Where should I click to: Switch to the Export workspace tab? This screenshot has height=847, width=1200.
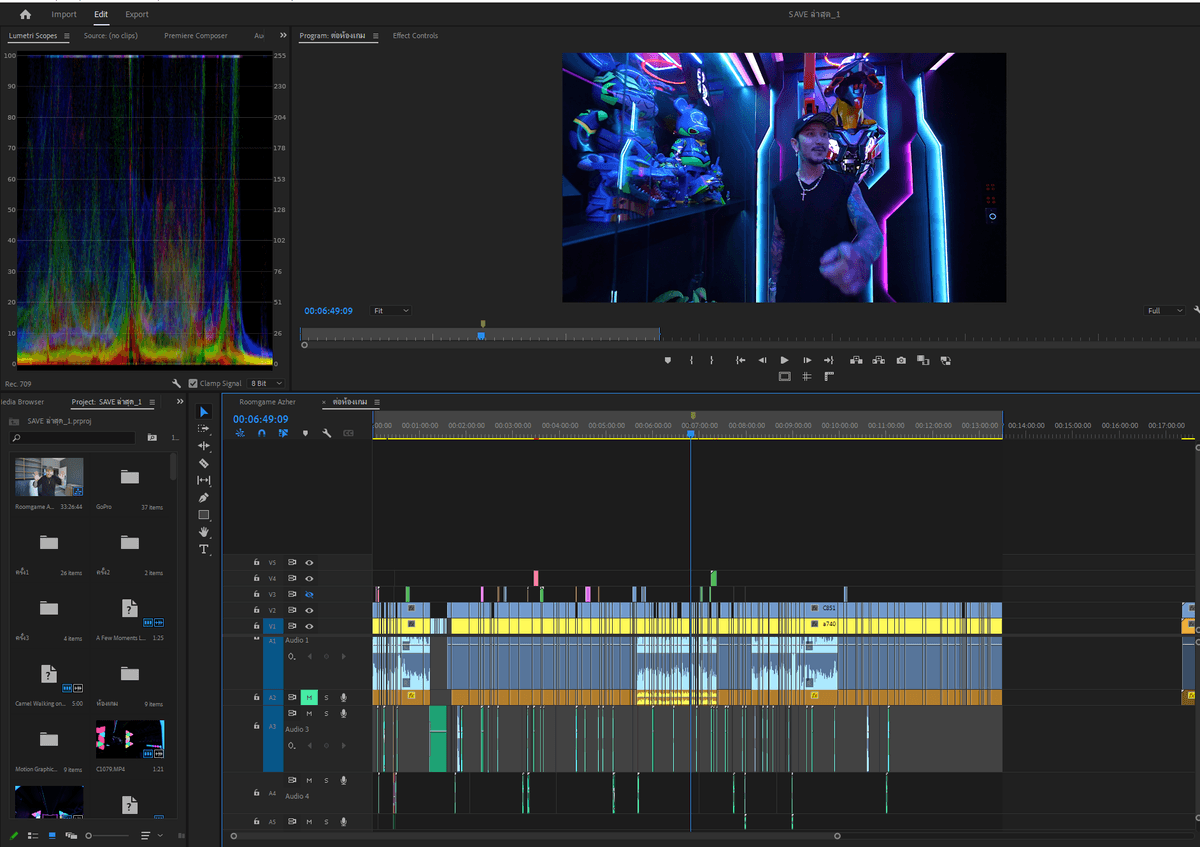137,15
